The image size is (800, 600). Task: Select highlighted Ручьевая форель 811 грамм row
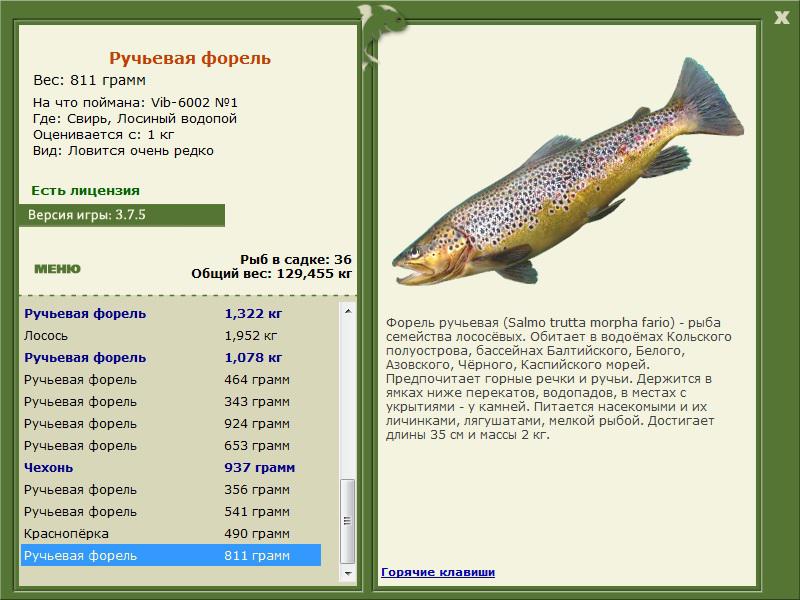tap(171, 555)
